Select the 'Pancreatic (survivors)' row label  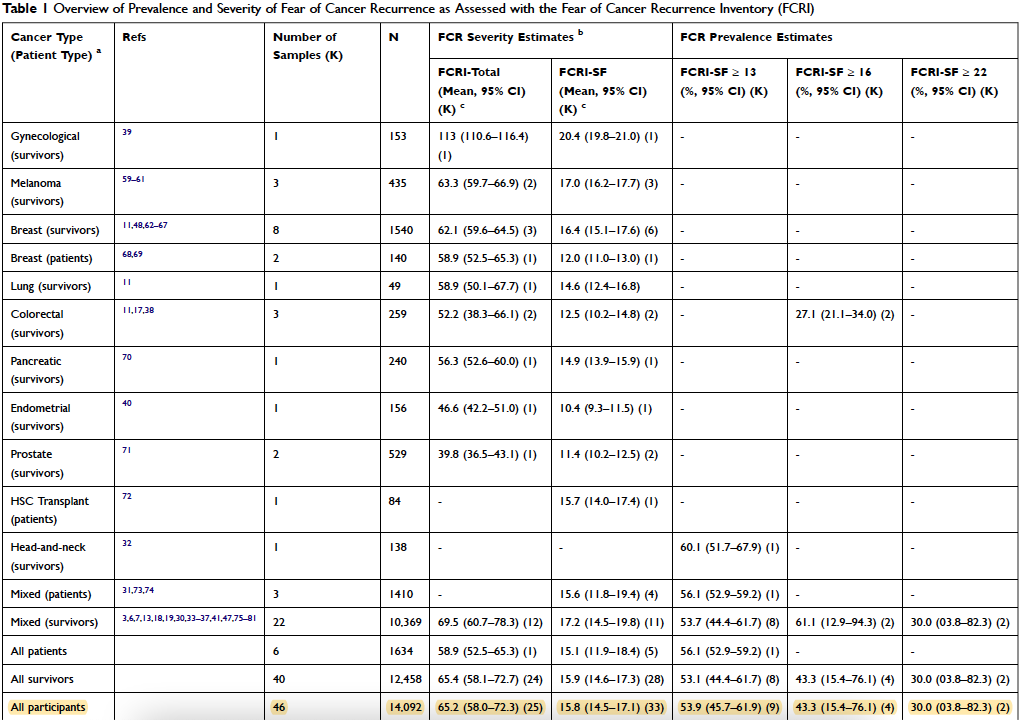pyautogui.click(x=37, y=370)
